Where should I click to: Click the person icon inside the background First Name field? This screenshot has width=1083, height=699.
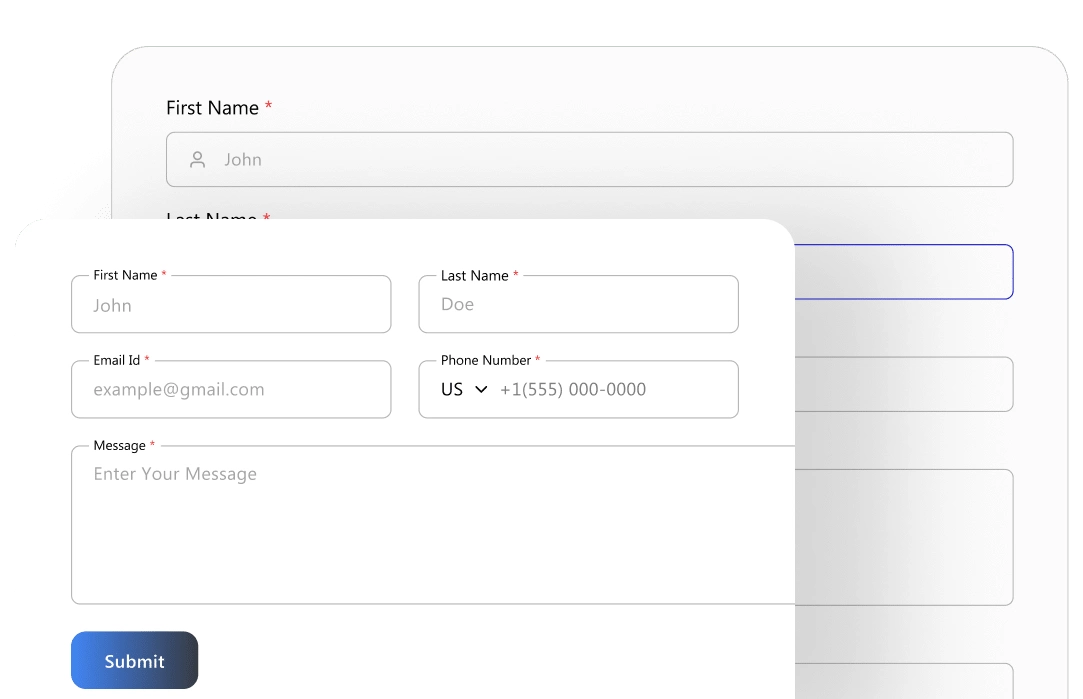point(196,159)
